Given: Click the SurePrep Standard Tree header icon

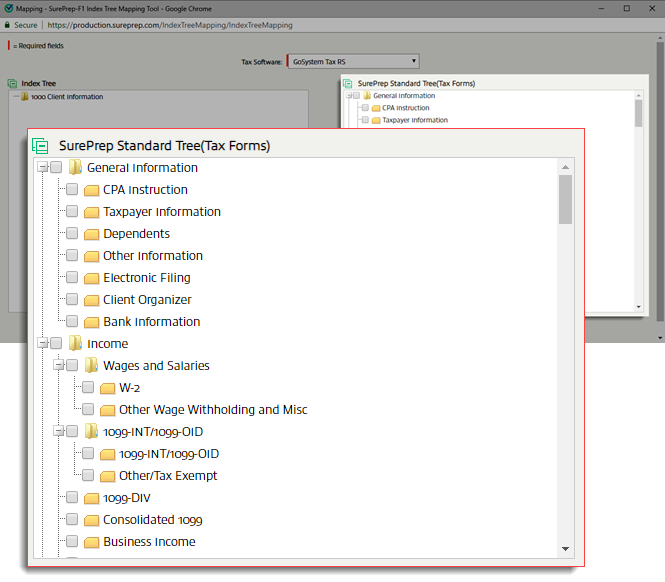Looking at the screenshot, I should click(x=40, y=146).
